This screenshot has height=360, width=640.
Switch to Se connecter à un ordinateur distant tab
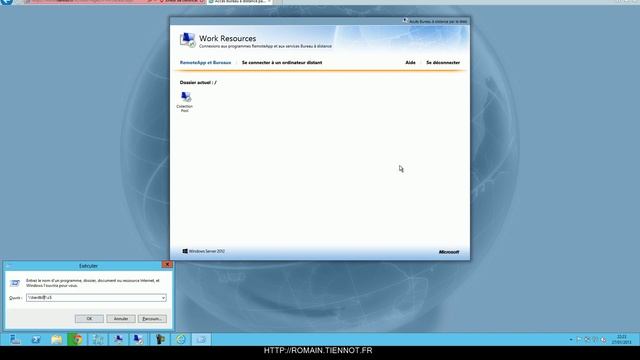coord(282,62)
